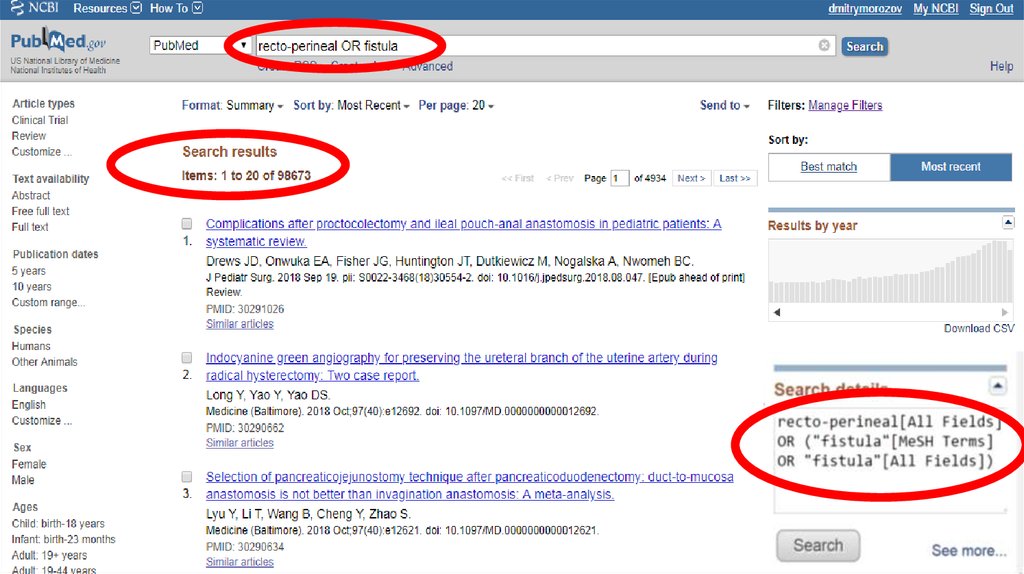Check the third result's checkbox
The image size is (1024, 574).
pos(187,477)
